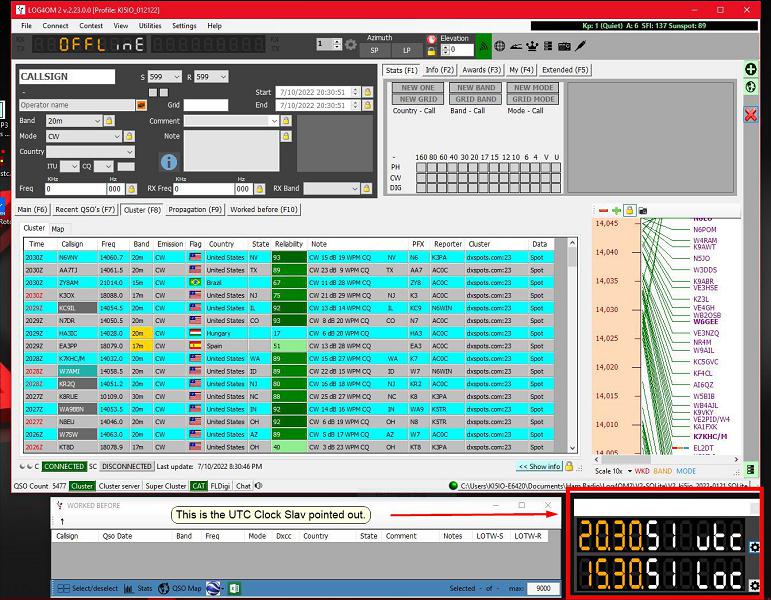The width and height of the screenshot is (771, 600).
Task: Expand the Country dropdown
Action: (x=130, y=151)
